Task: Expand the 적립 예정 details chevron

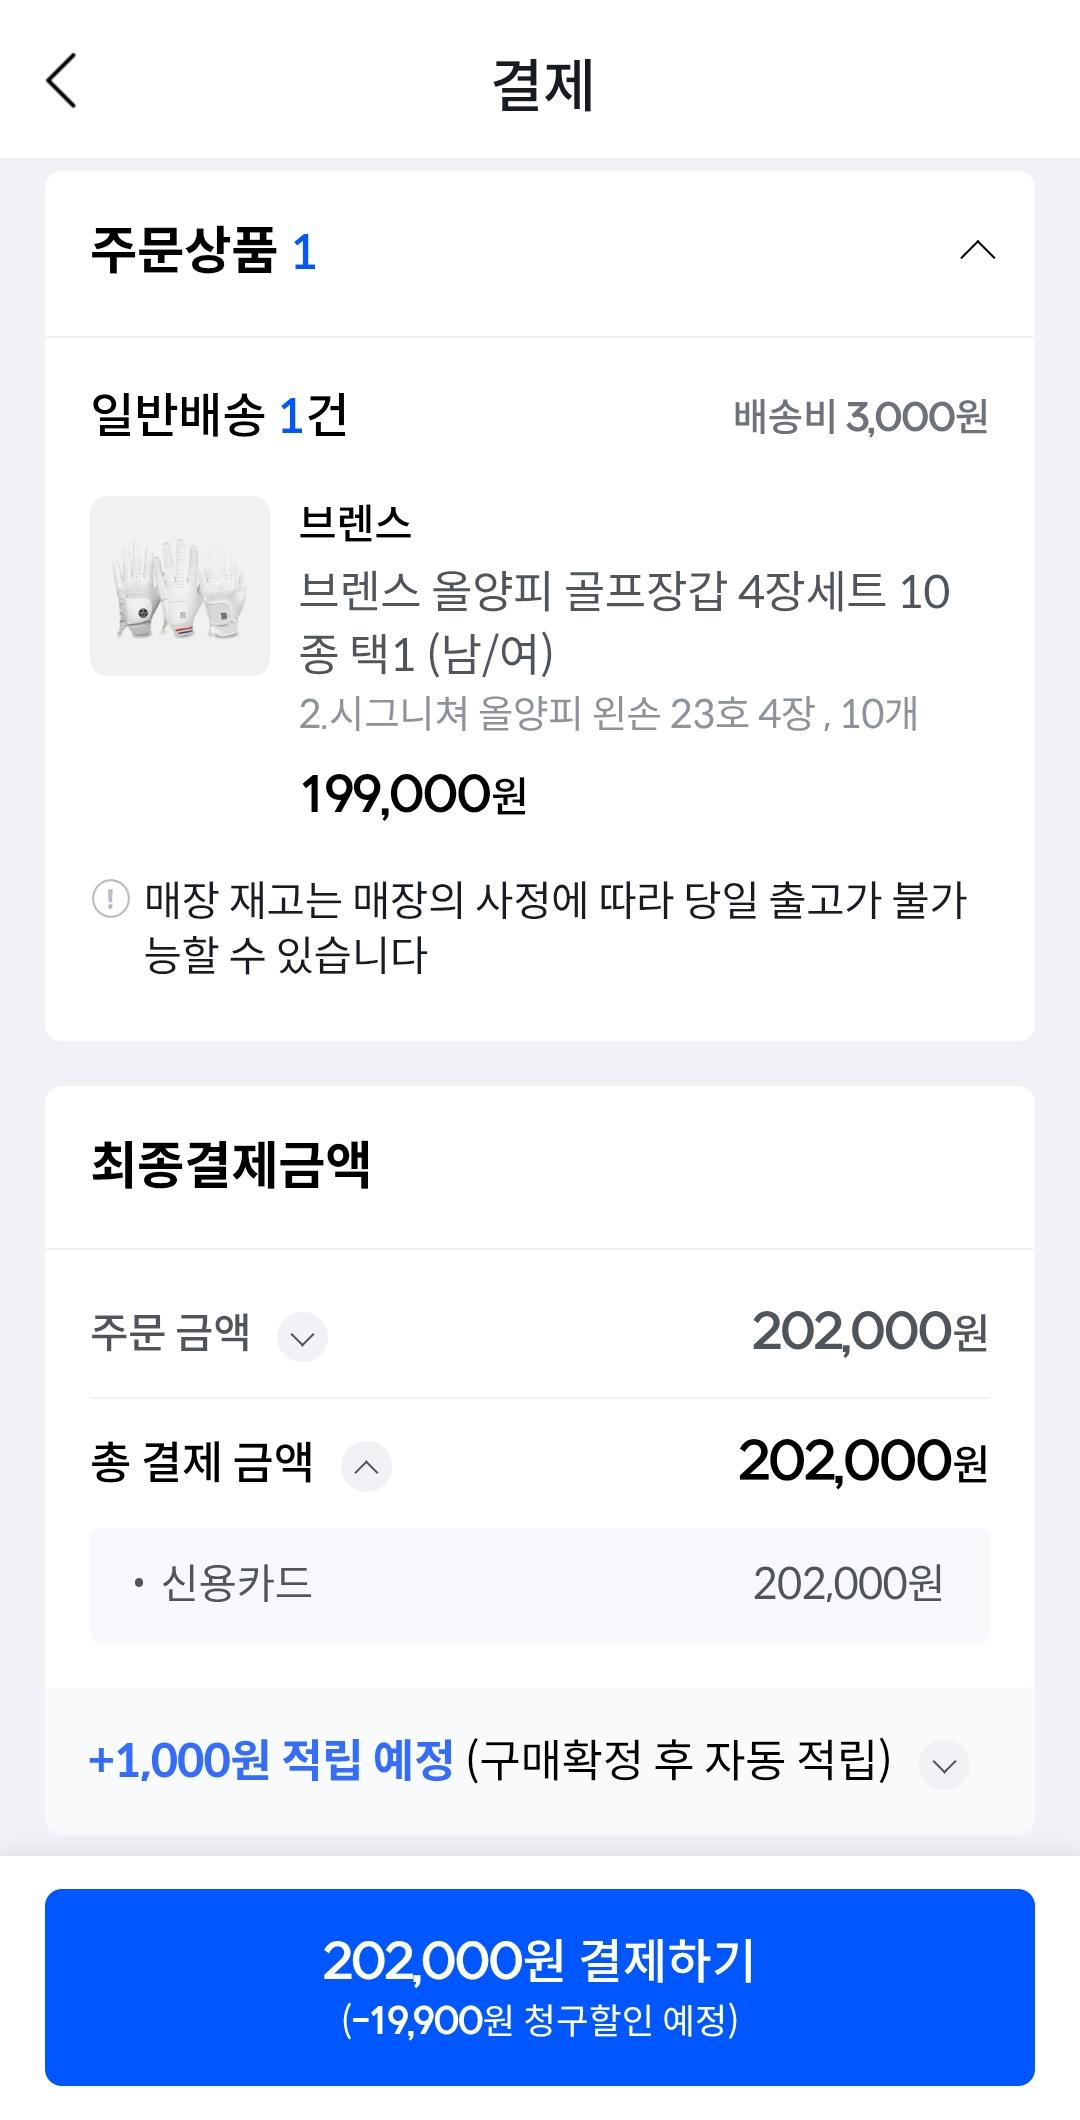Action: click(944, 1766)
